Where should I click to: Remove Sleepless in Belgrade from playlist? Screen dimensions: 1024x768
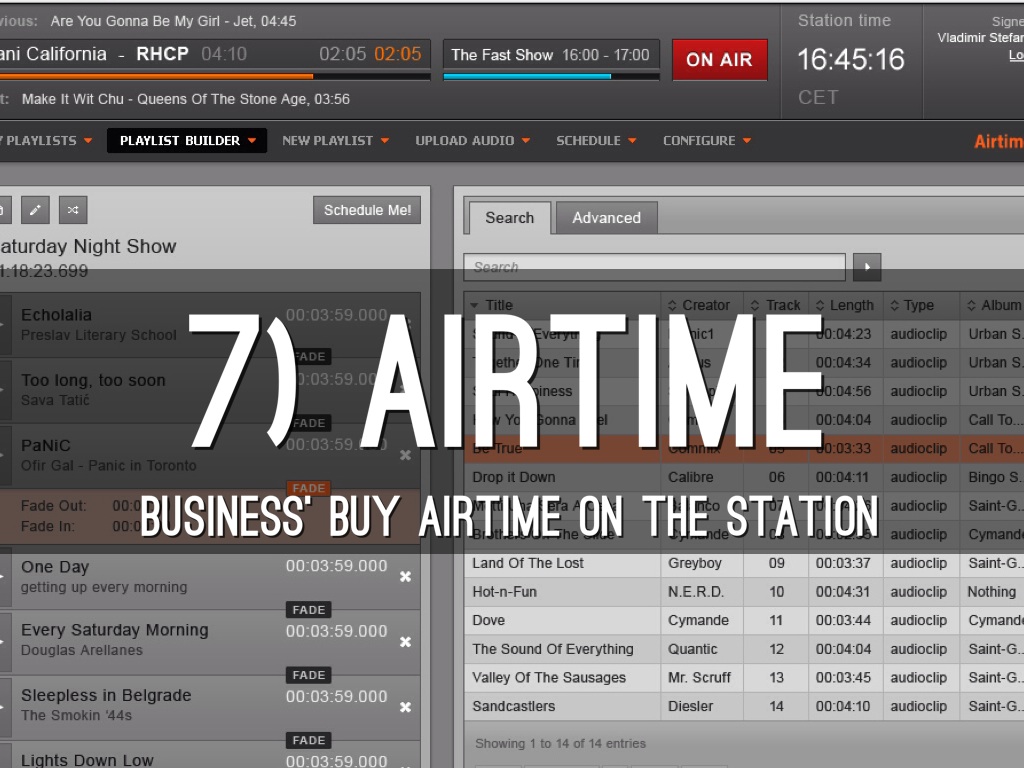click(x=405, y=707)
